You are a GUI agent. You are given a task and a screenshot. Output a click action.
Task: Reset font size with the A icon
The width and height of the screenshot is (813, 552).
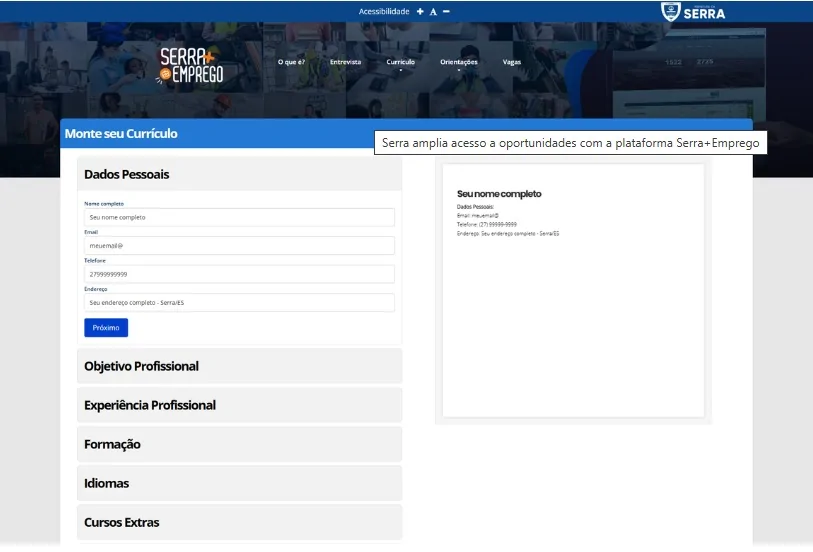(x=433, y=12)
